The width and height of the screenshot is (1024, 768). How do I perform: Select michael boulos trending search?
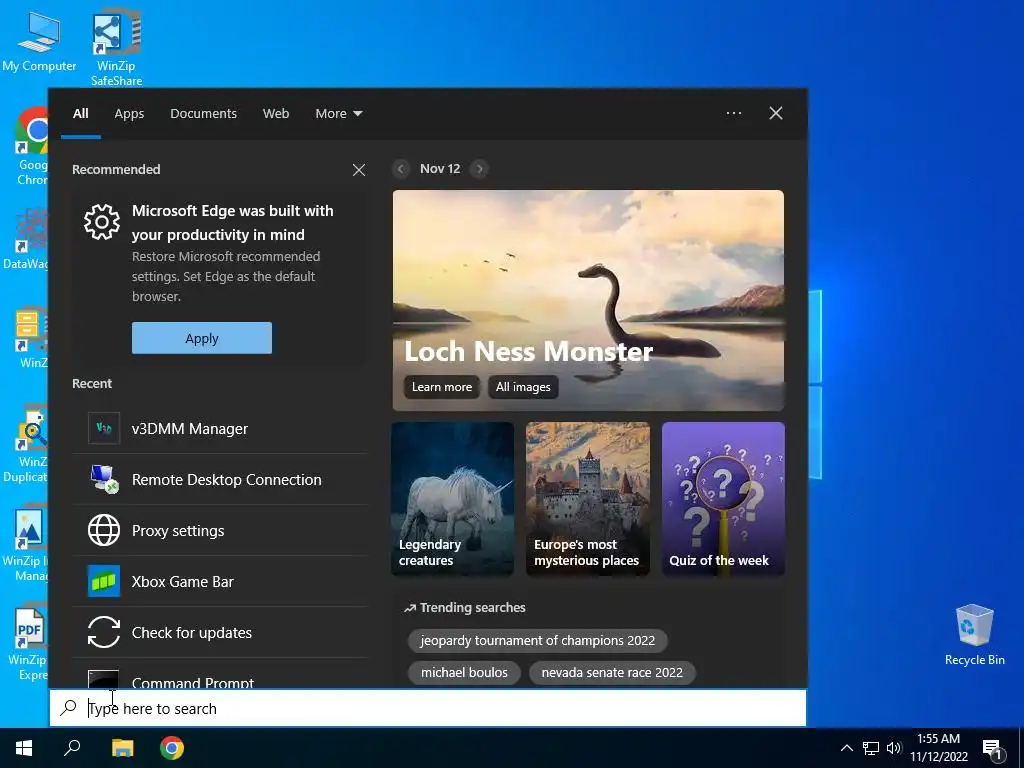tap(464, 673)
